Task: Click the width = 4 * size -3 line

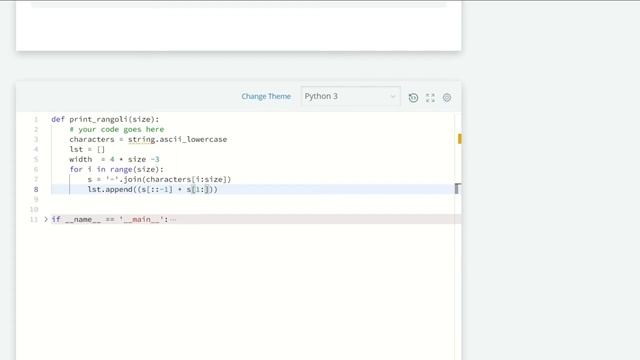Action: click(114, 159)
